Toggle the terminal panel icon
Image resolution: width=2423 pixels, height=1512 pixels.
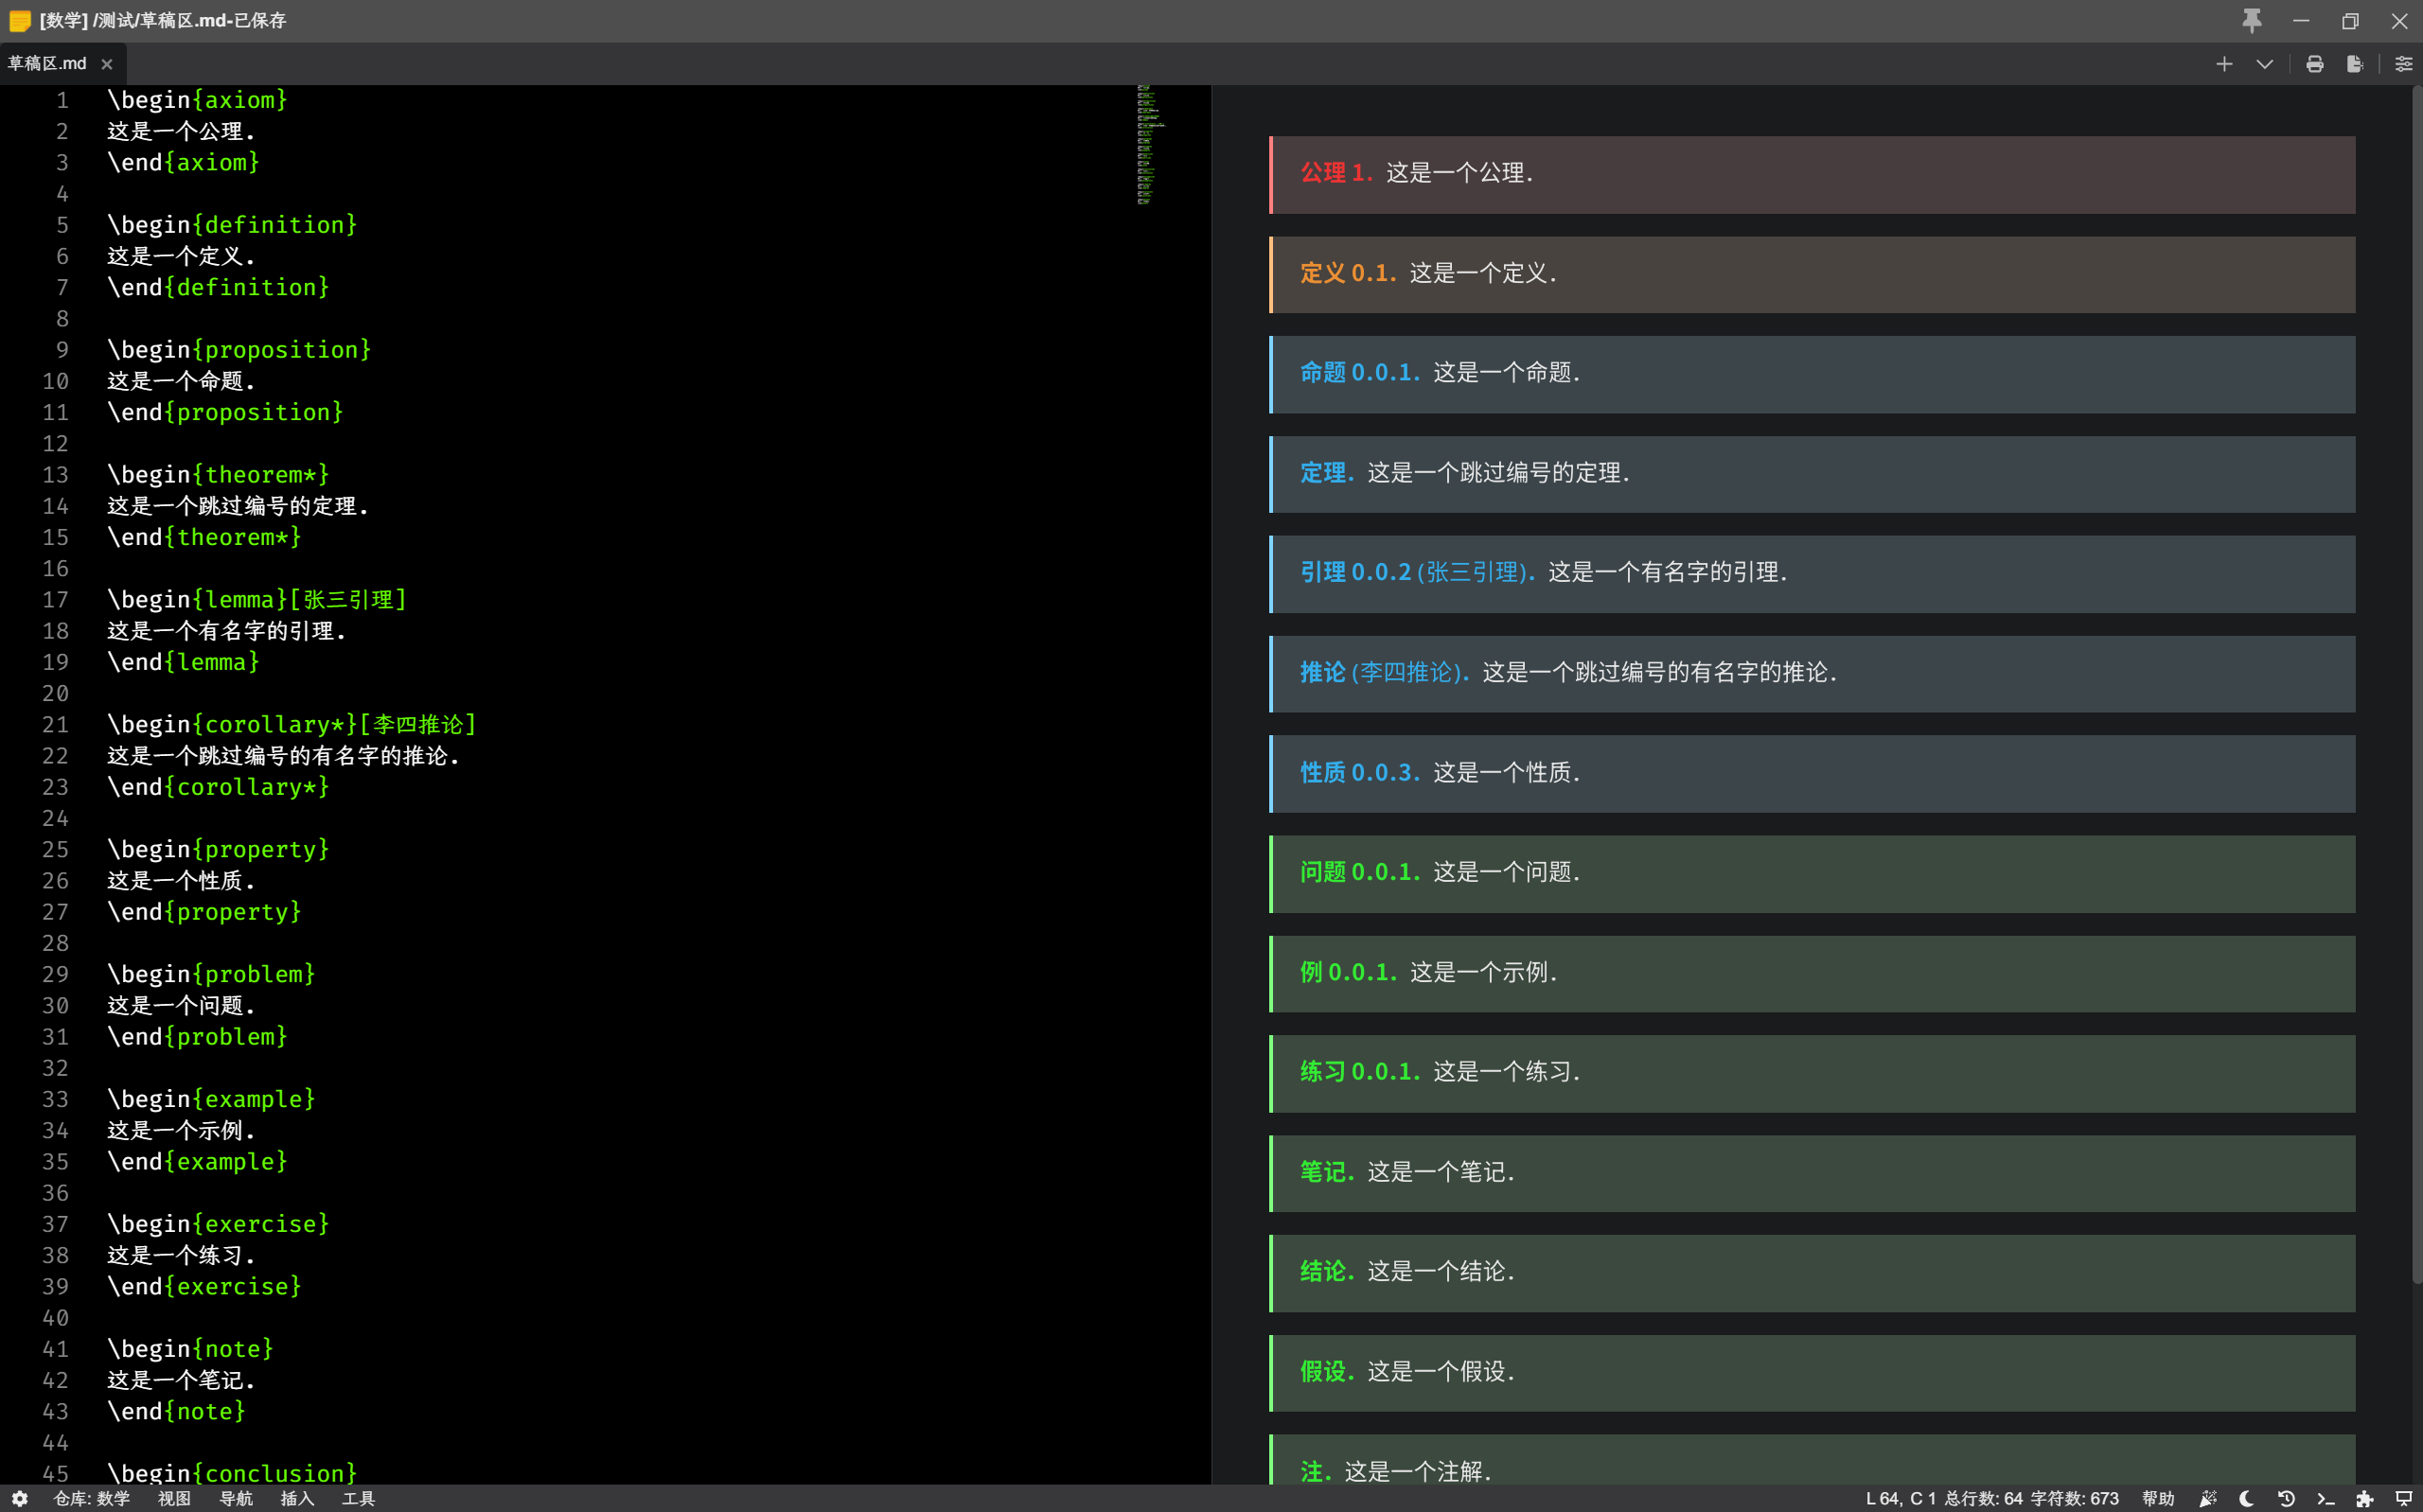[x=2325, y=1498]
